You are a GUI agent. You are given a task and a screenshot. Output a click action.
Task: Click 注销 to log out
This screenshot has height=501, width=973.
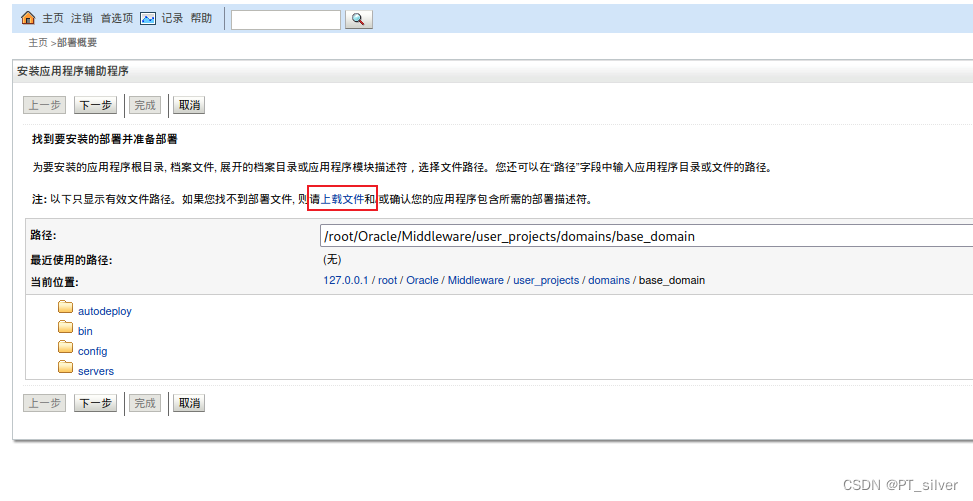(82, 18)
